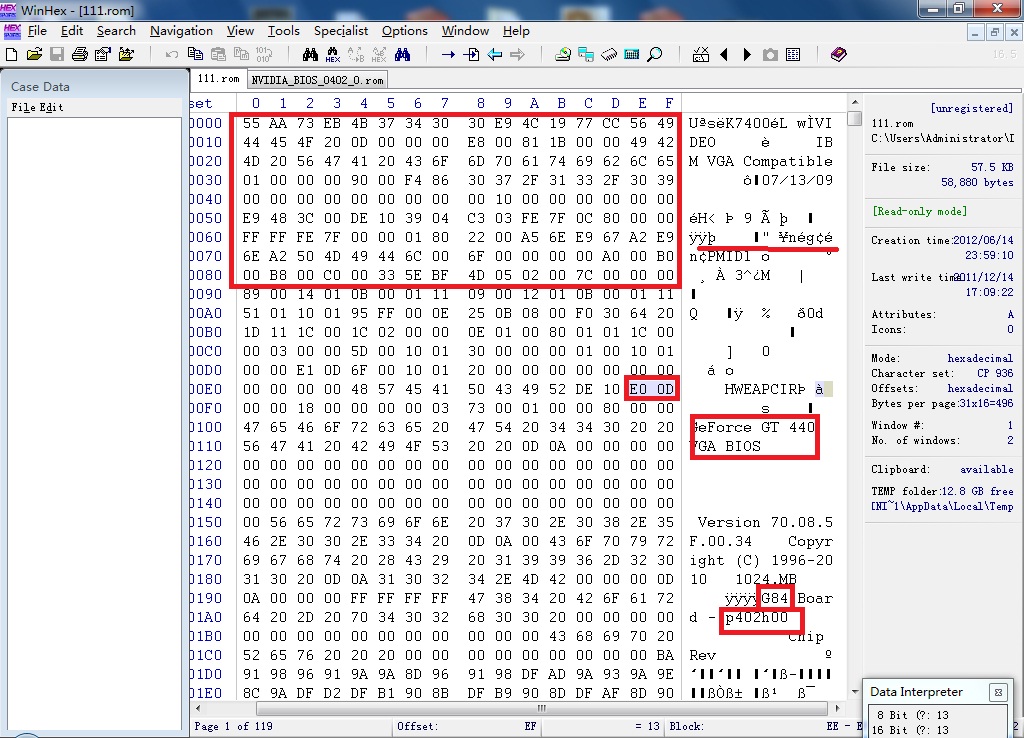1024x738 pixels.
Task: Click the New file icon
Action: click(x=11, y=55)
